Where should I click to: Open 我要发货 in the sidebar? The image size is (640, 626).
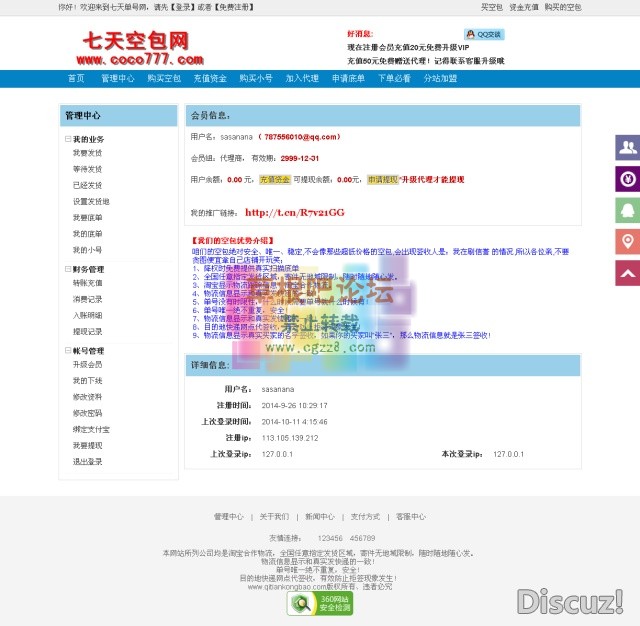tap(87, 153)
